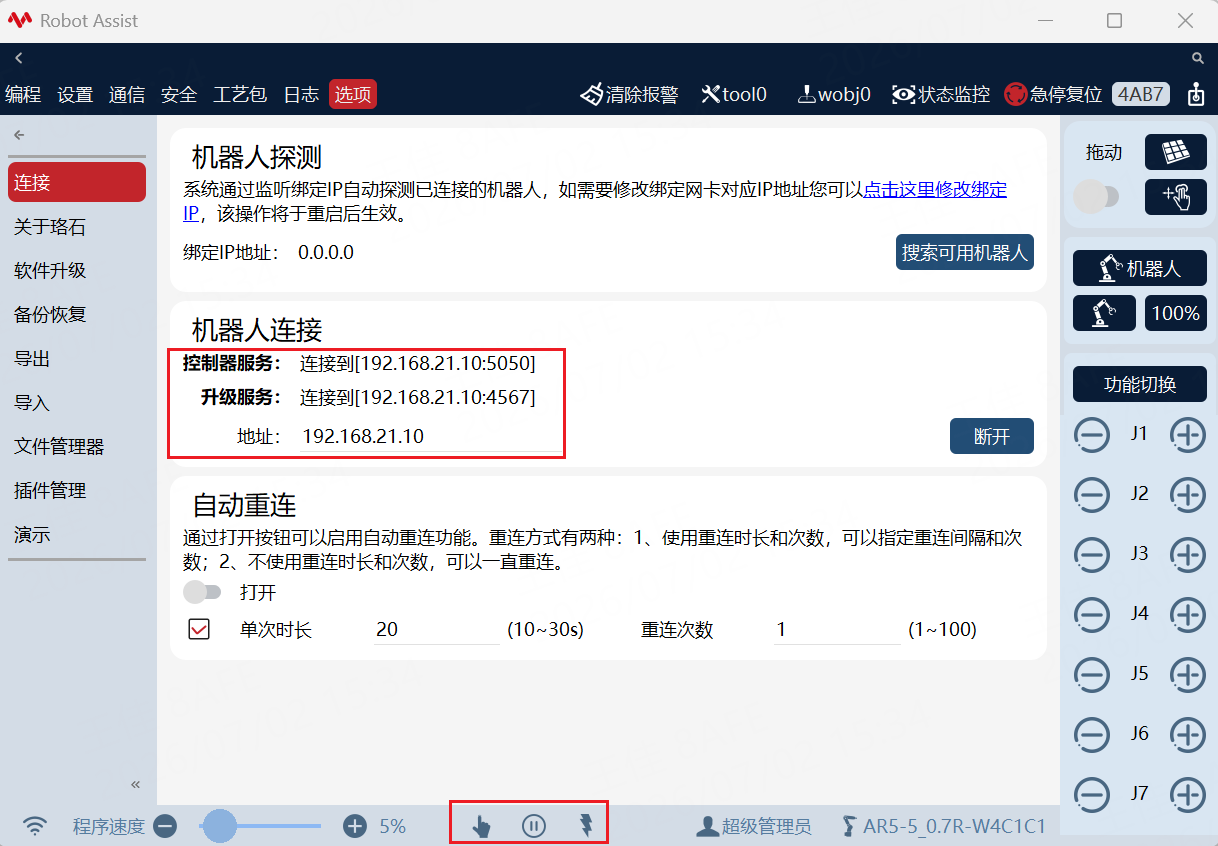The image size is (1218, 846).
Task: Open the tool0 tool selector
Action: coord(734,95)
